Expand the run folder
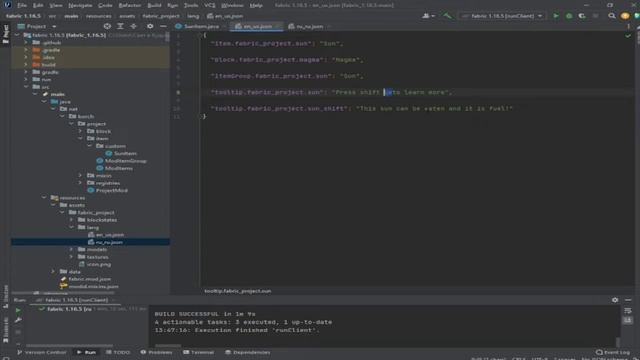640x360 pixels. point(26,80)
